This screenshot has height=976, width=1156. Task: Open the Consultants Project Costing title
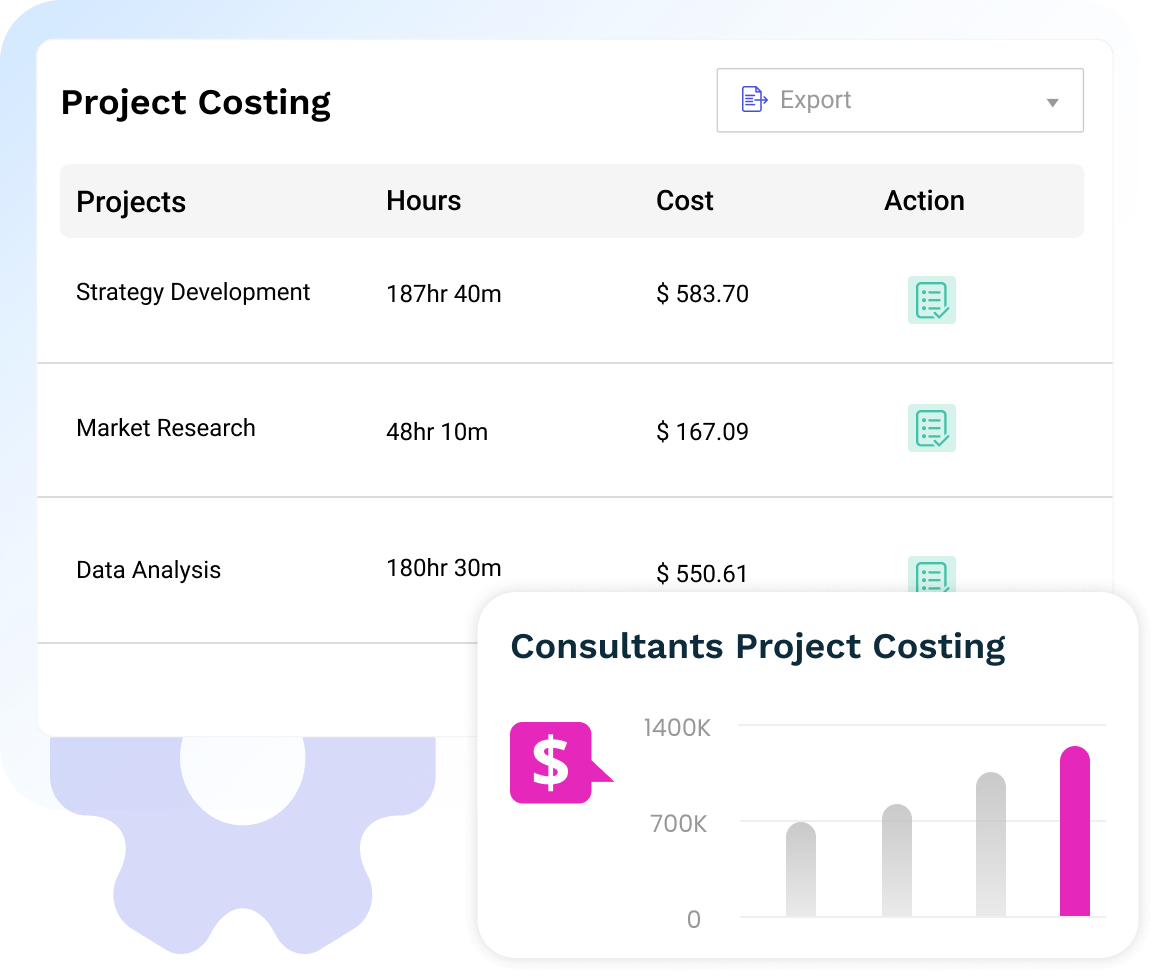757,646
